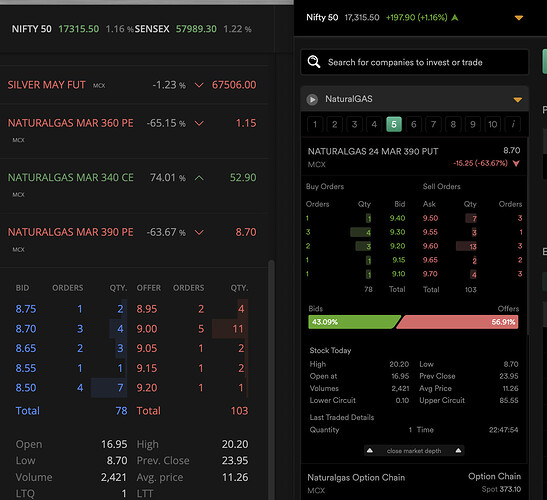Select SILVER MAY FUT row
Viewport: 547px width, 500px height.
coord(134,85)
